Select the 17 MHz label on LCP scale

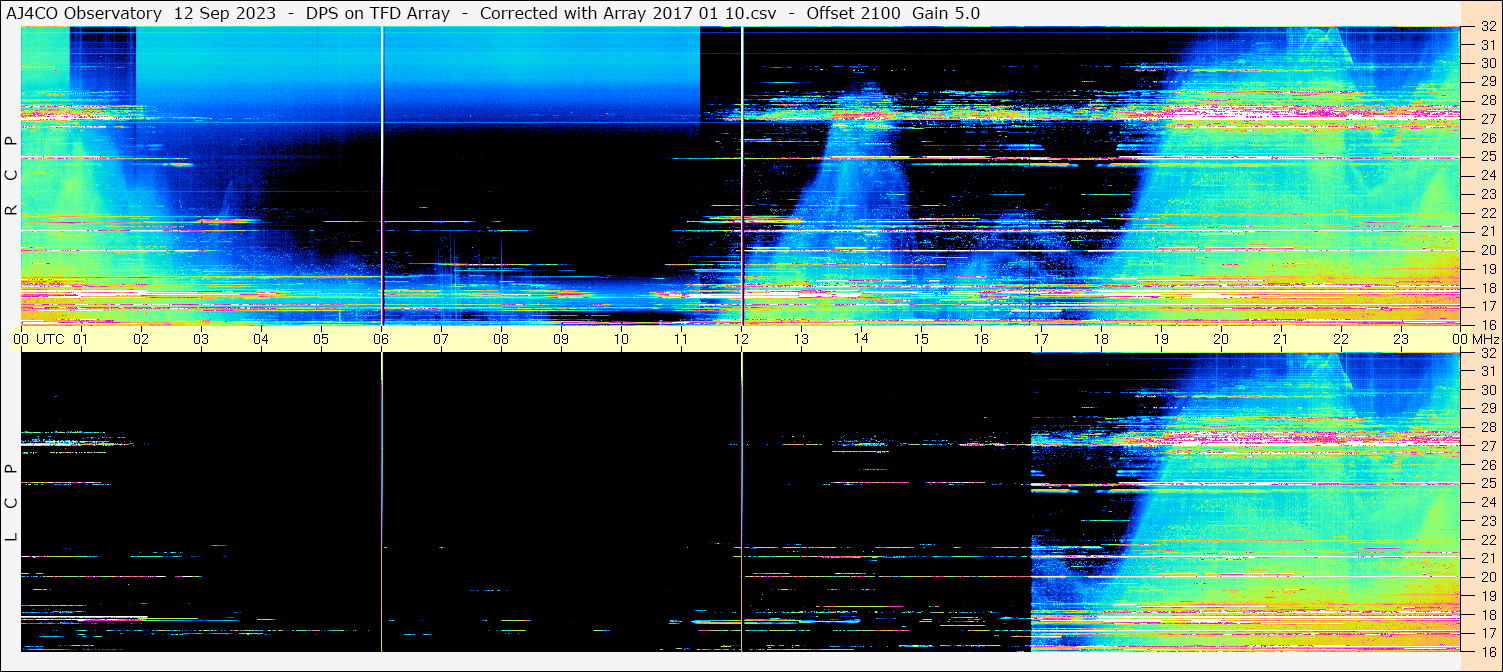(x=1487, y=633)
